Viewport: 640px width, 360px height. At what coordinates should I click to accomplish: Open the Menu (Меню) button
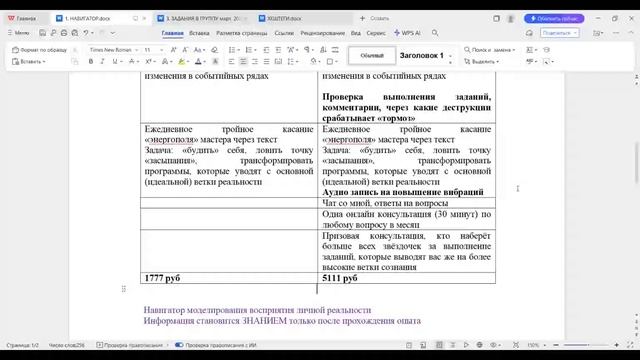click(x=19, y=33)
